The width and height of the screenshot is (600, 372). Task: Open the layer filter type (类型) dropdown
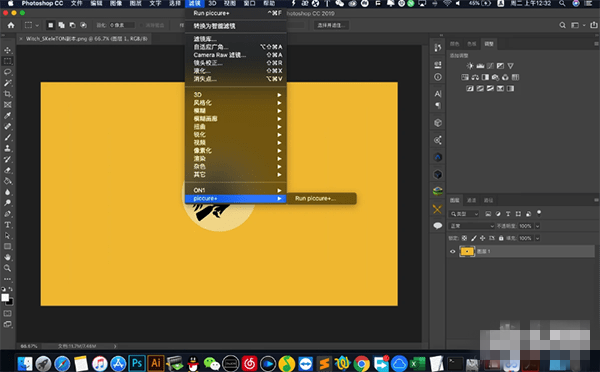(x=464, y=214)
